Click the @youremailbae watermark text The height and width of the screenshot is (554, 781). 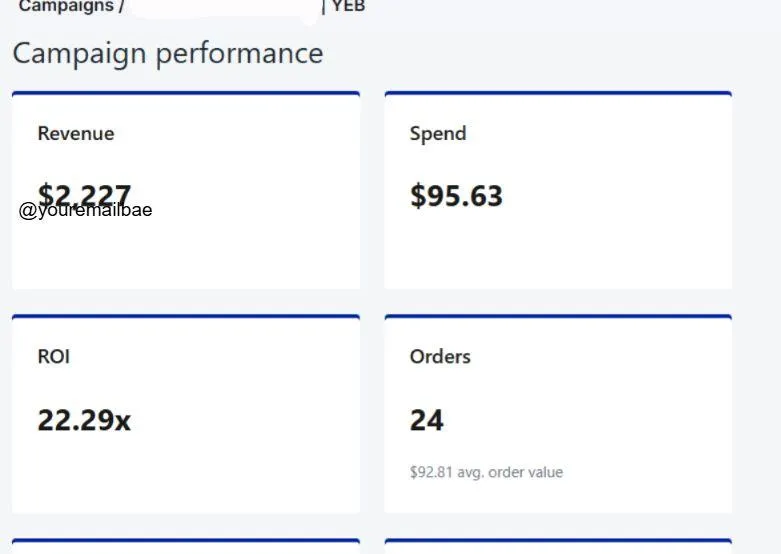(x=86, y=210)
